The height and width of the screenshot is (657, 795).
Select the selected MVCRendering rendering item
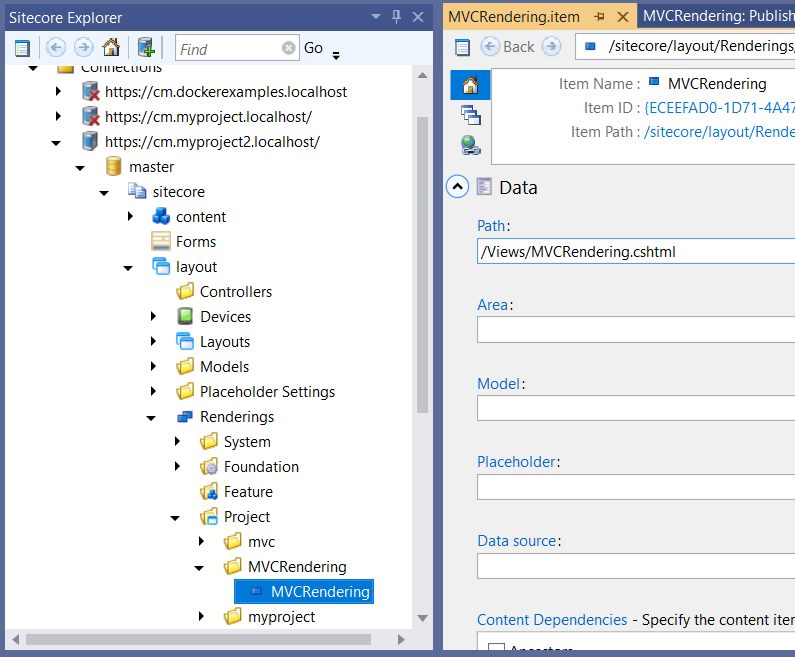(x=304, y=592)
